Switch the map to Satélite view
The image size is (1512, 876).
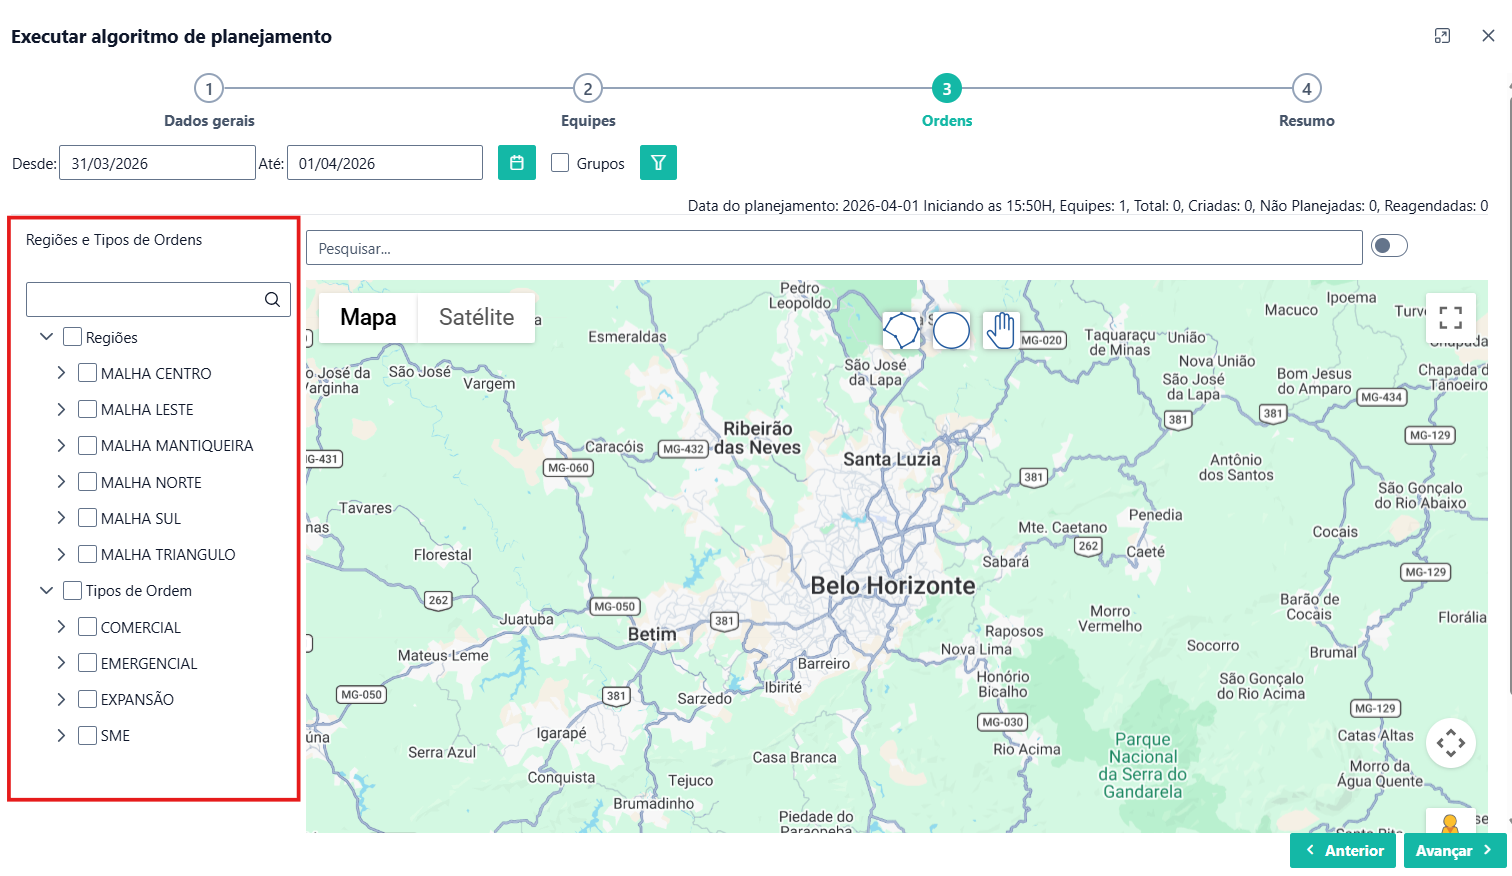click(476, 317)
